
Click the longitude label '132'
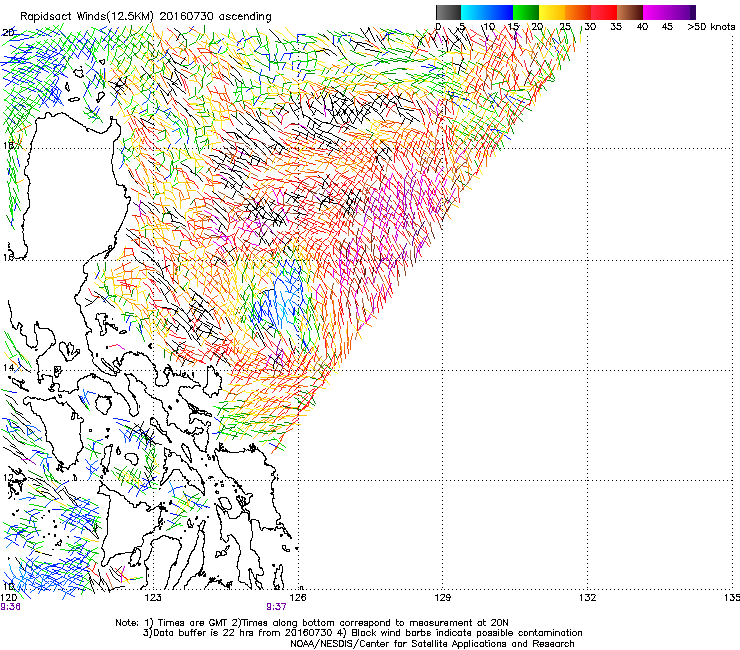coord(587,598)
